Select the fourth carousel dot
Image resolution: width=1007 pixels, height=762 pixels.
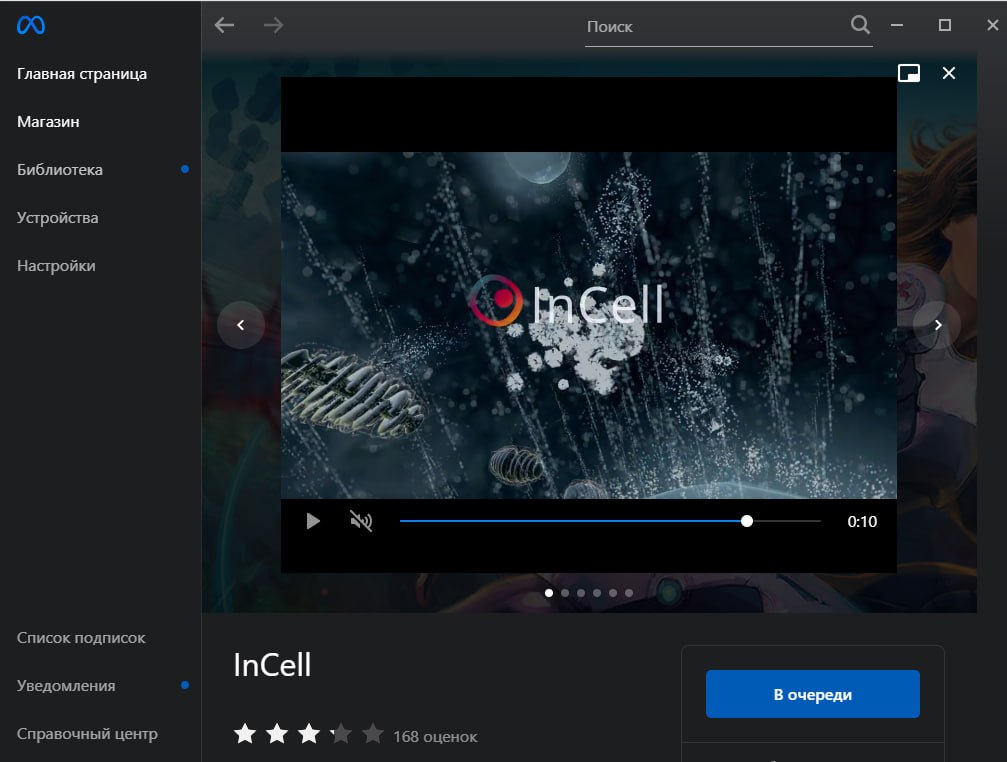click(597, 593)
